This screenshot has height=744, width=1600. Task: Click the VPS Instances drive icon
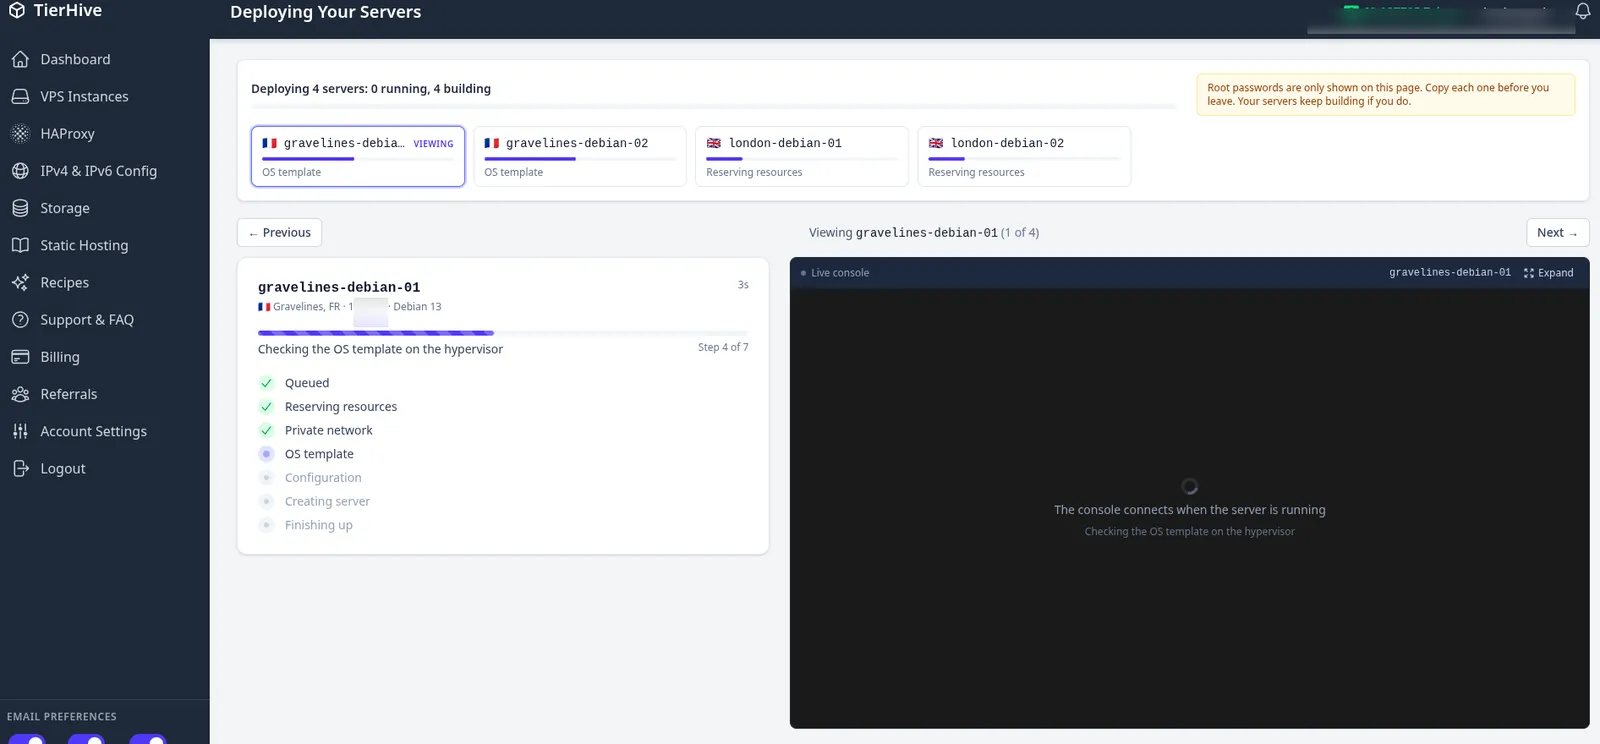pos(20,97)
